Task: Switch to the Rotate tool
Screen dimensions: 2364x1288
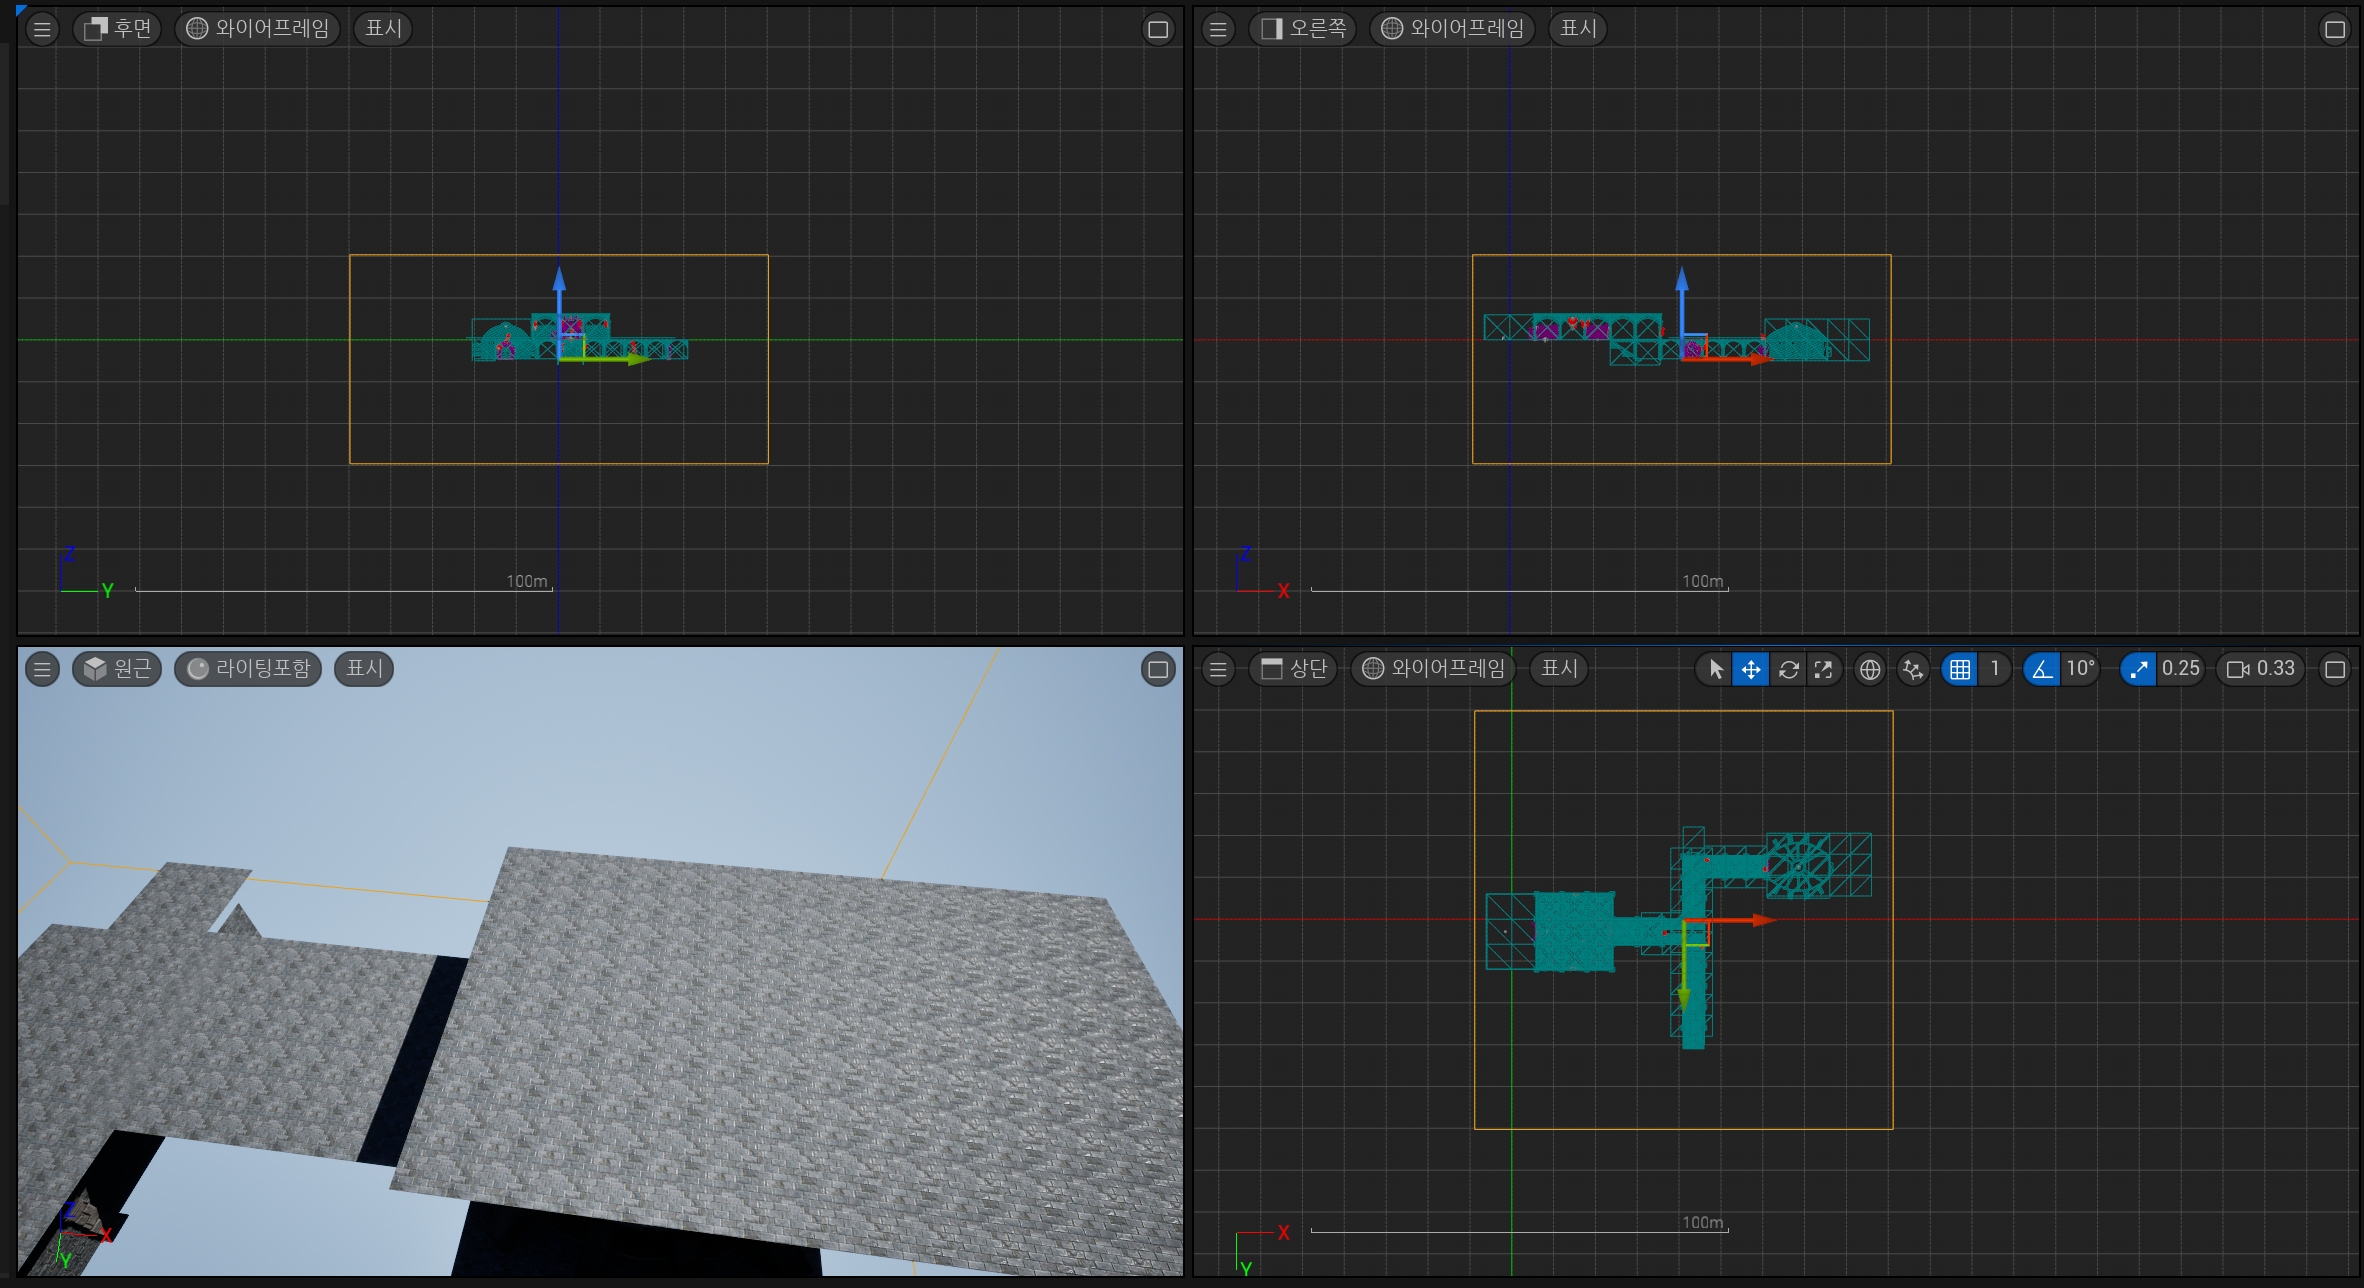Action: (1788, 669)
